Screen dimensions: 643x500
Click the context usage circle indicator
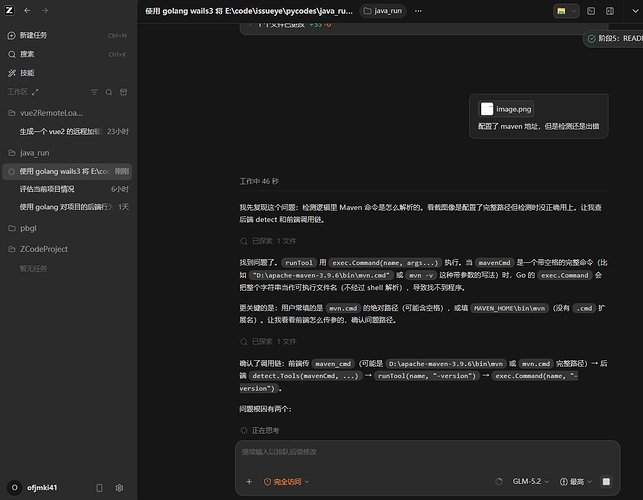pos(499,482)
